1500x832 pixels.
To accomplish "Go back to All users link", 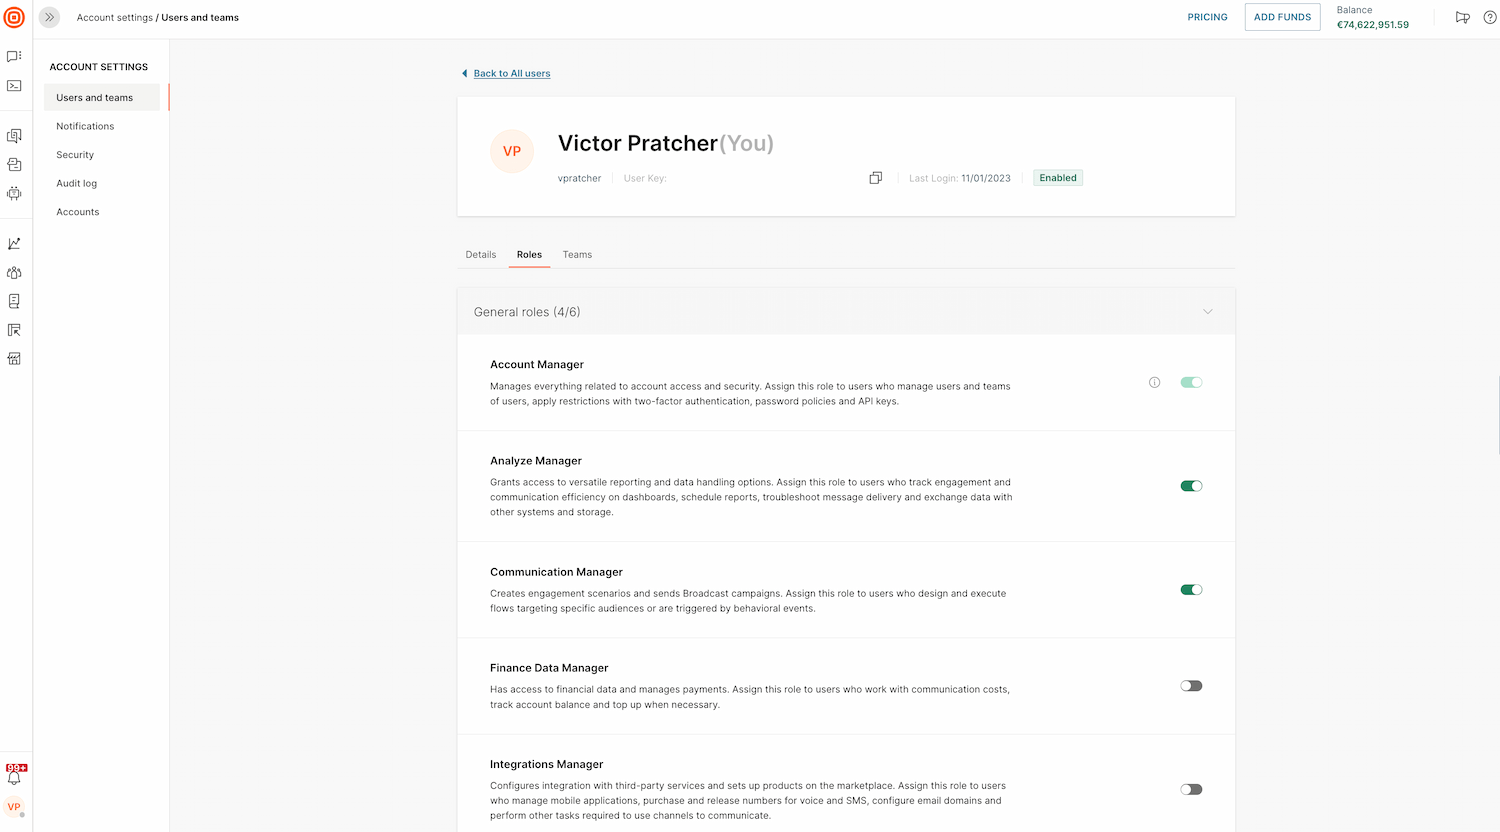I will pyautogui.click(x=511, y=74).
